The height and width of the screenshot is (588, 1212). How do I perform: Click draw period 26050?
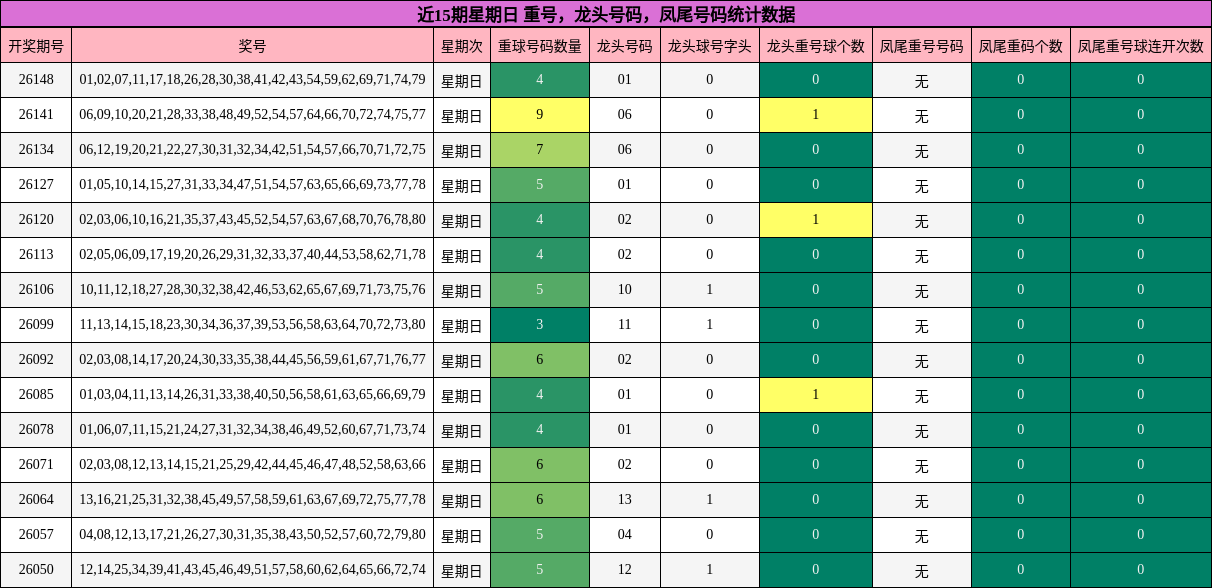36,570
